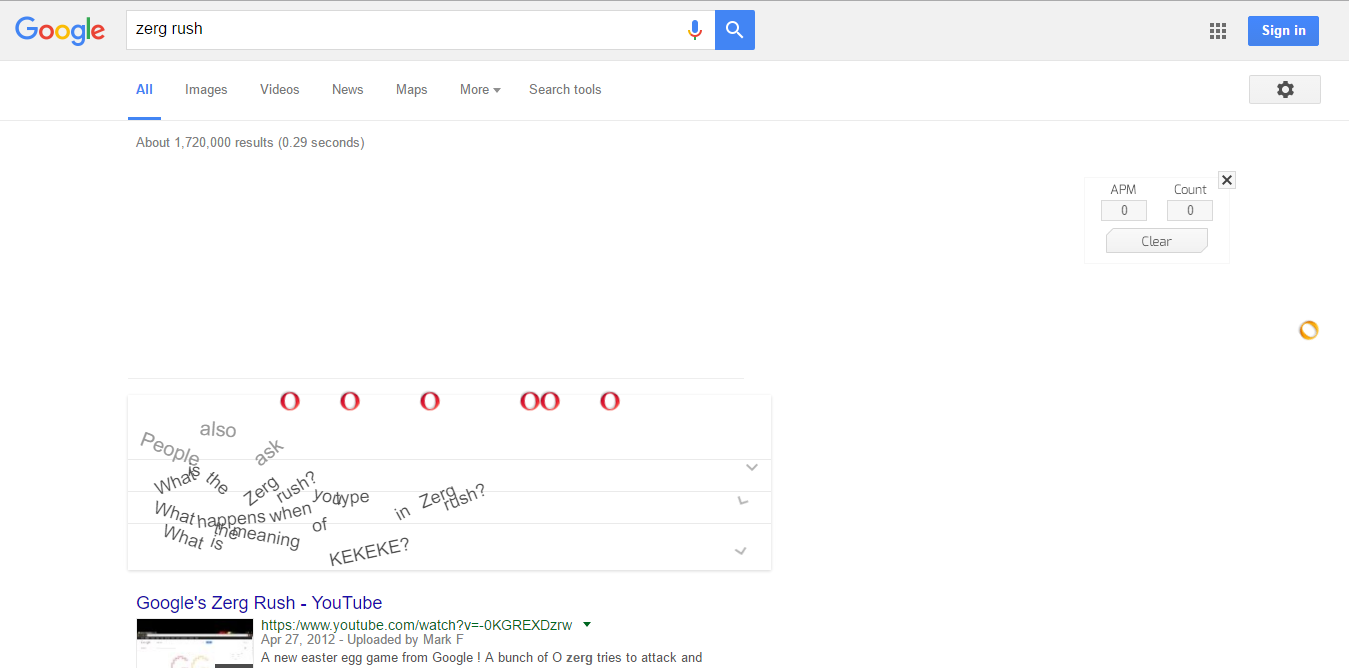The image size is (1349, 668).
Task: Switch to the Images tab
Action: tap(206, 90)
